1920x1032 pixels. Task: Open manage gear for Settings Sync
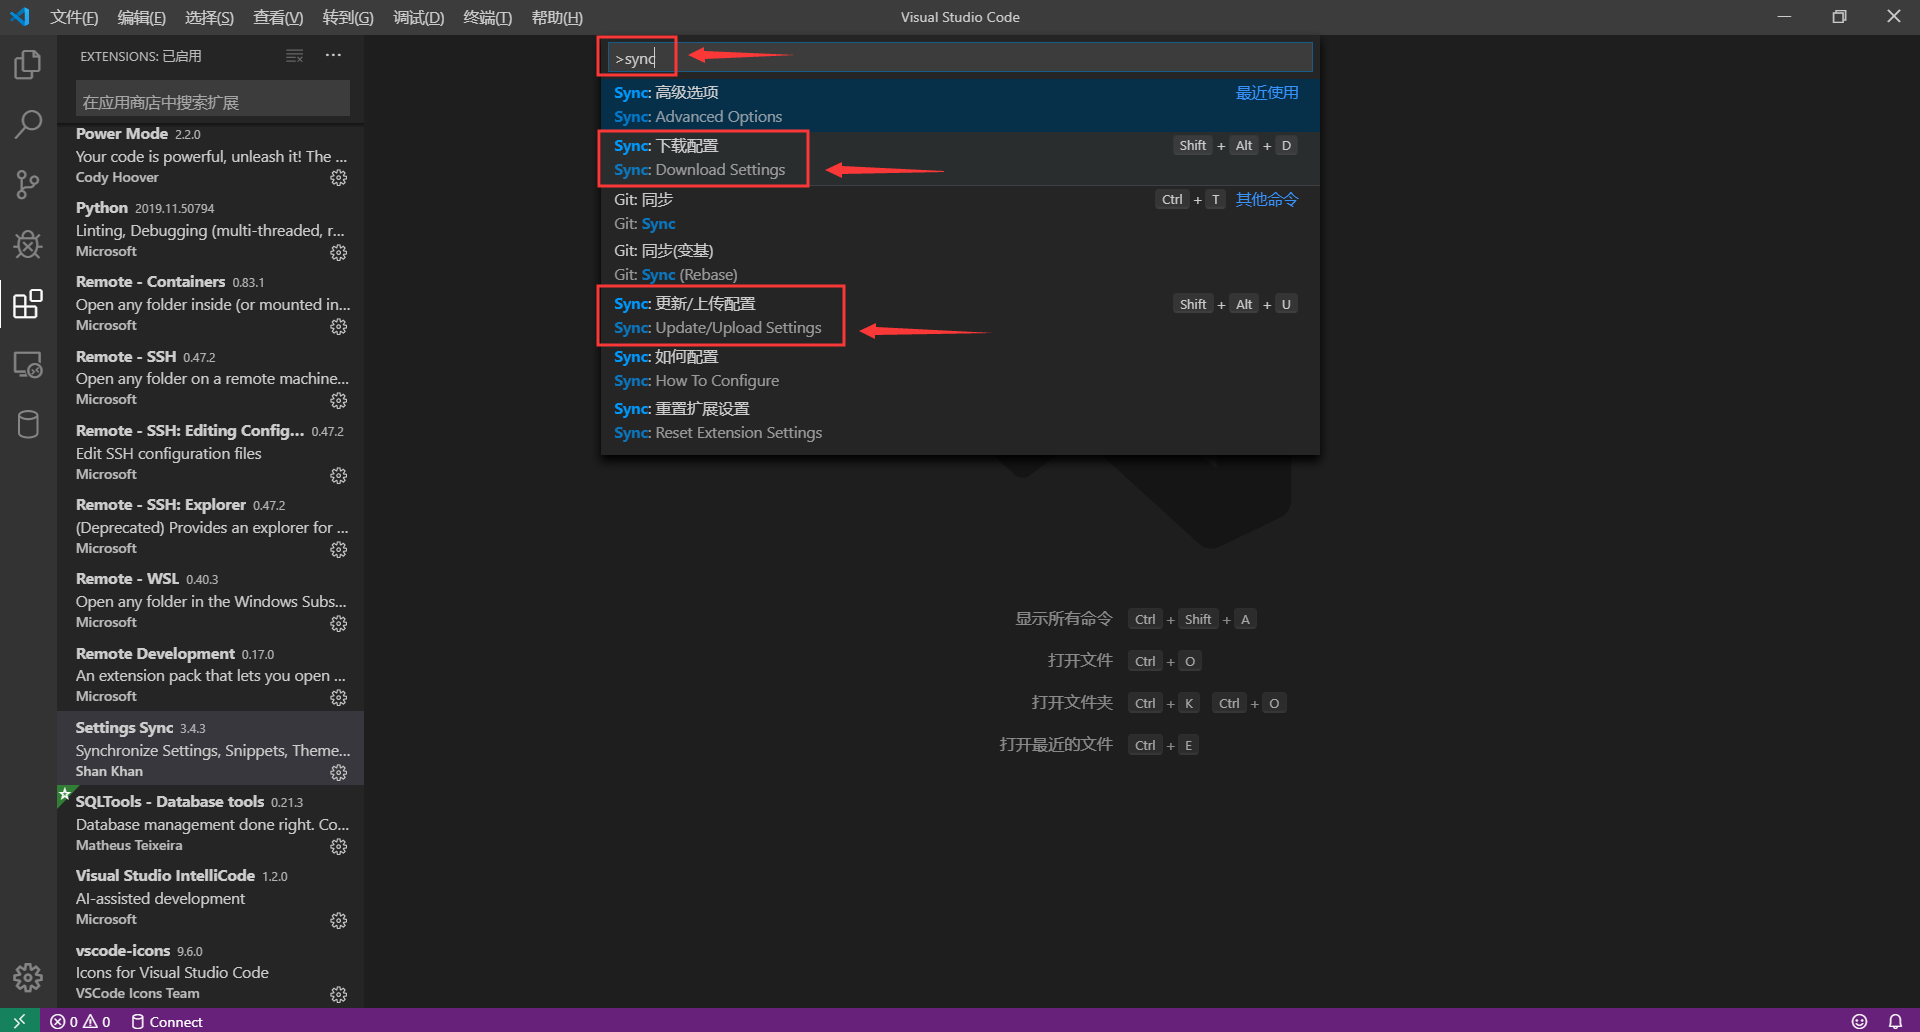339,772
